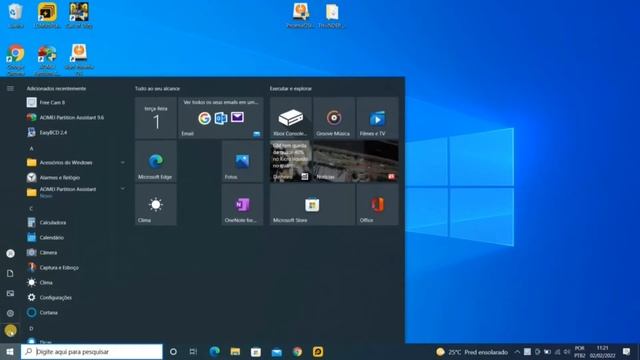
Task: Open File Explorer from the taskbar
Action: [x=235, y=352]
